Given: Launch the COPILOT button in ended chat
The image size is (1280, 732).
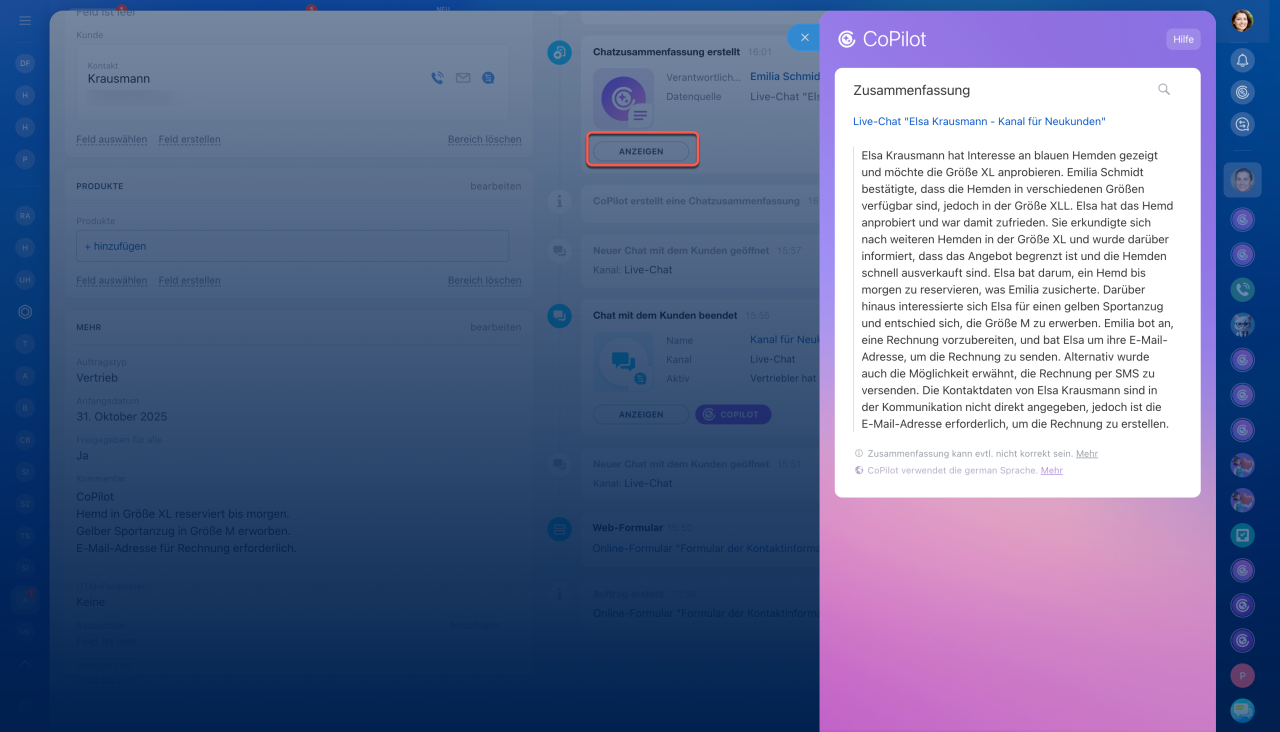Looking at the screenshot, I should [733, 414].
